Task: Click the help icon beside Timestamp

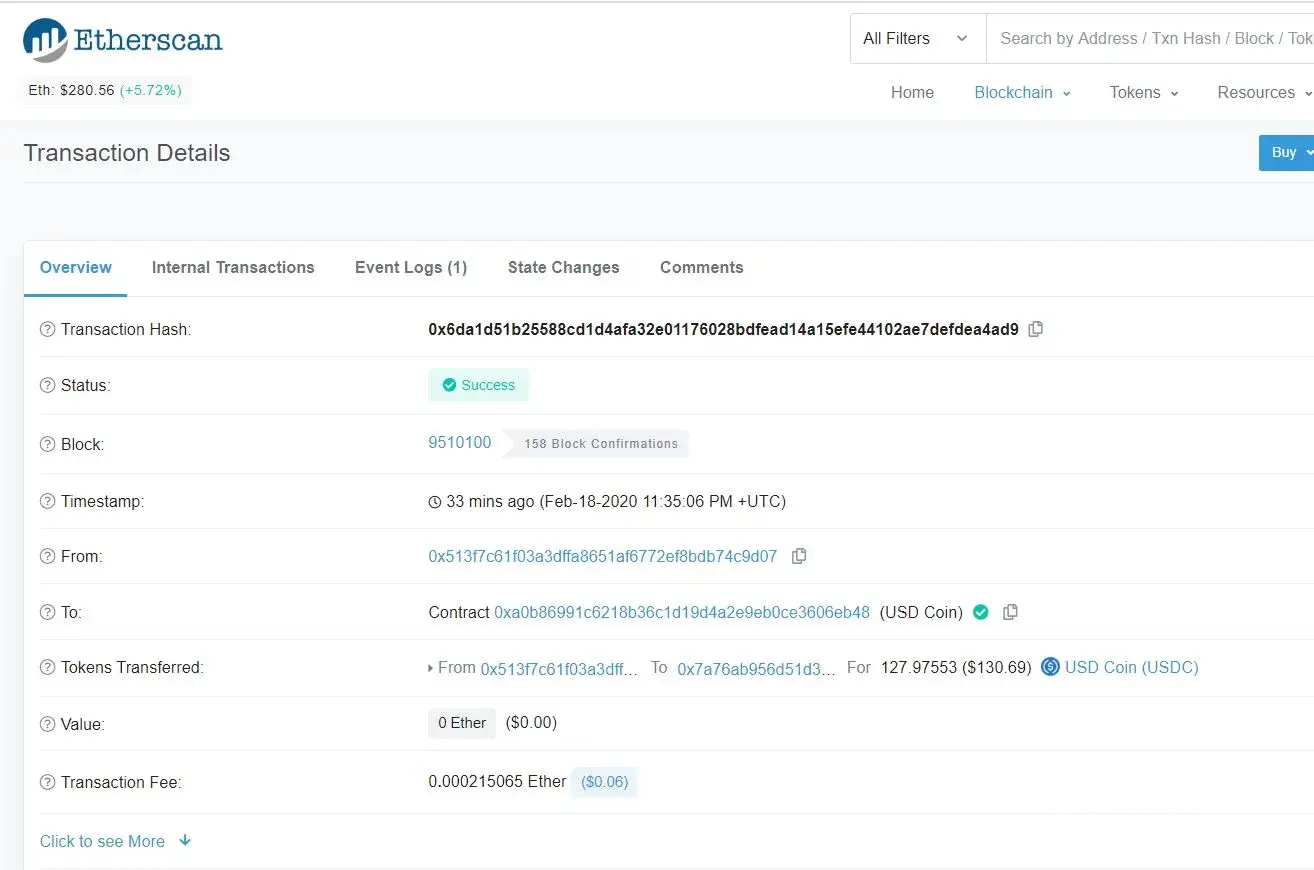Action: [x=47, y=502]
